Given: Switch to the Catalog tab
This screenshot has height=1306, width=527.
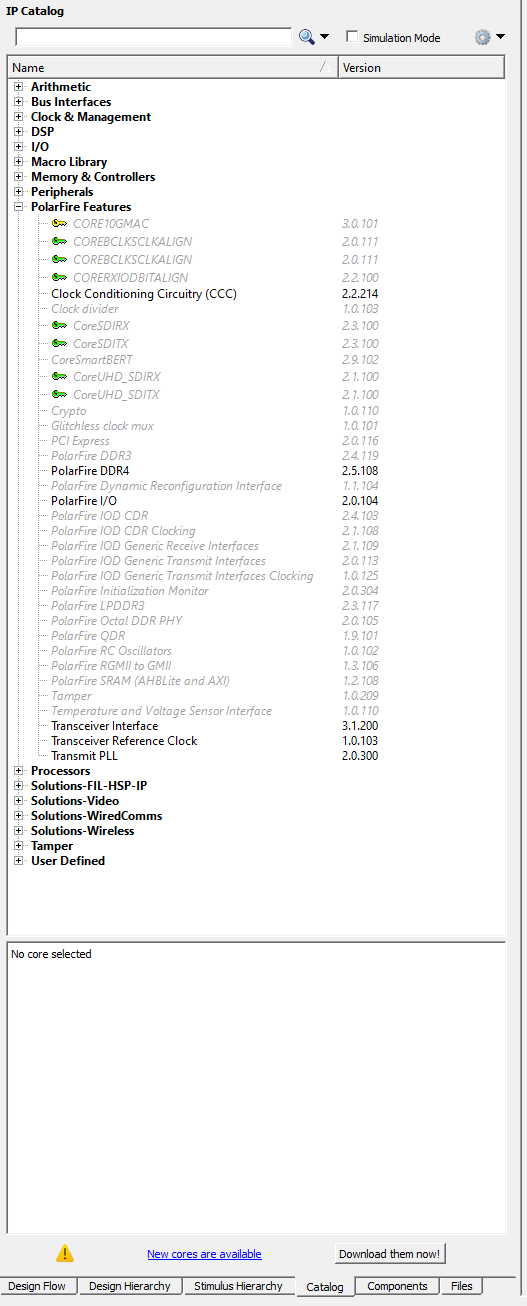Looking at the screenshot, I should pyautogui.click(x=325, y=1287).
